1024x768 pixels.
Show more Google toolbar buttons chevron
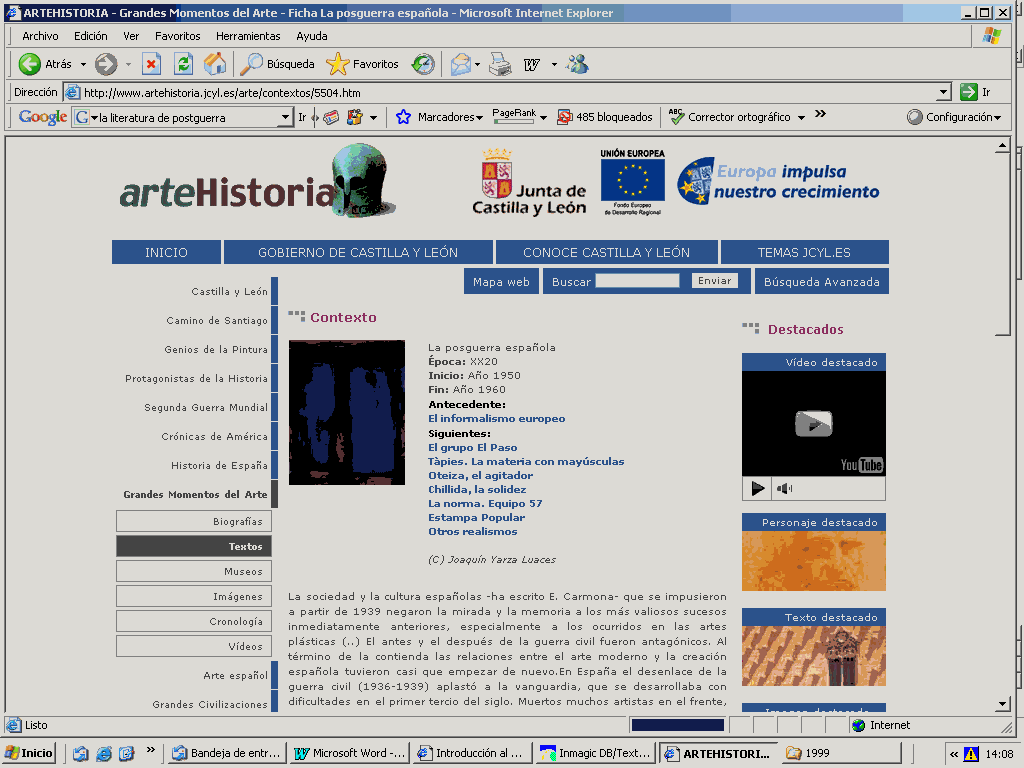[820, 114]
